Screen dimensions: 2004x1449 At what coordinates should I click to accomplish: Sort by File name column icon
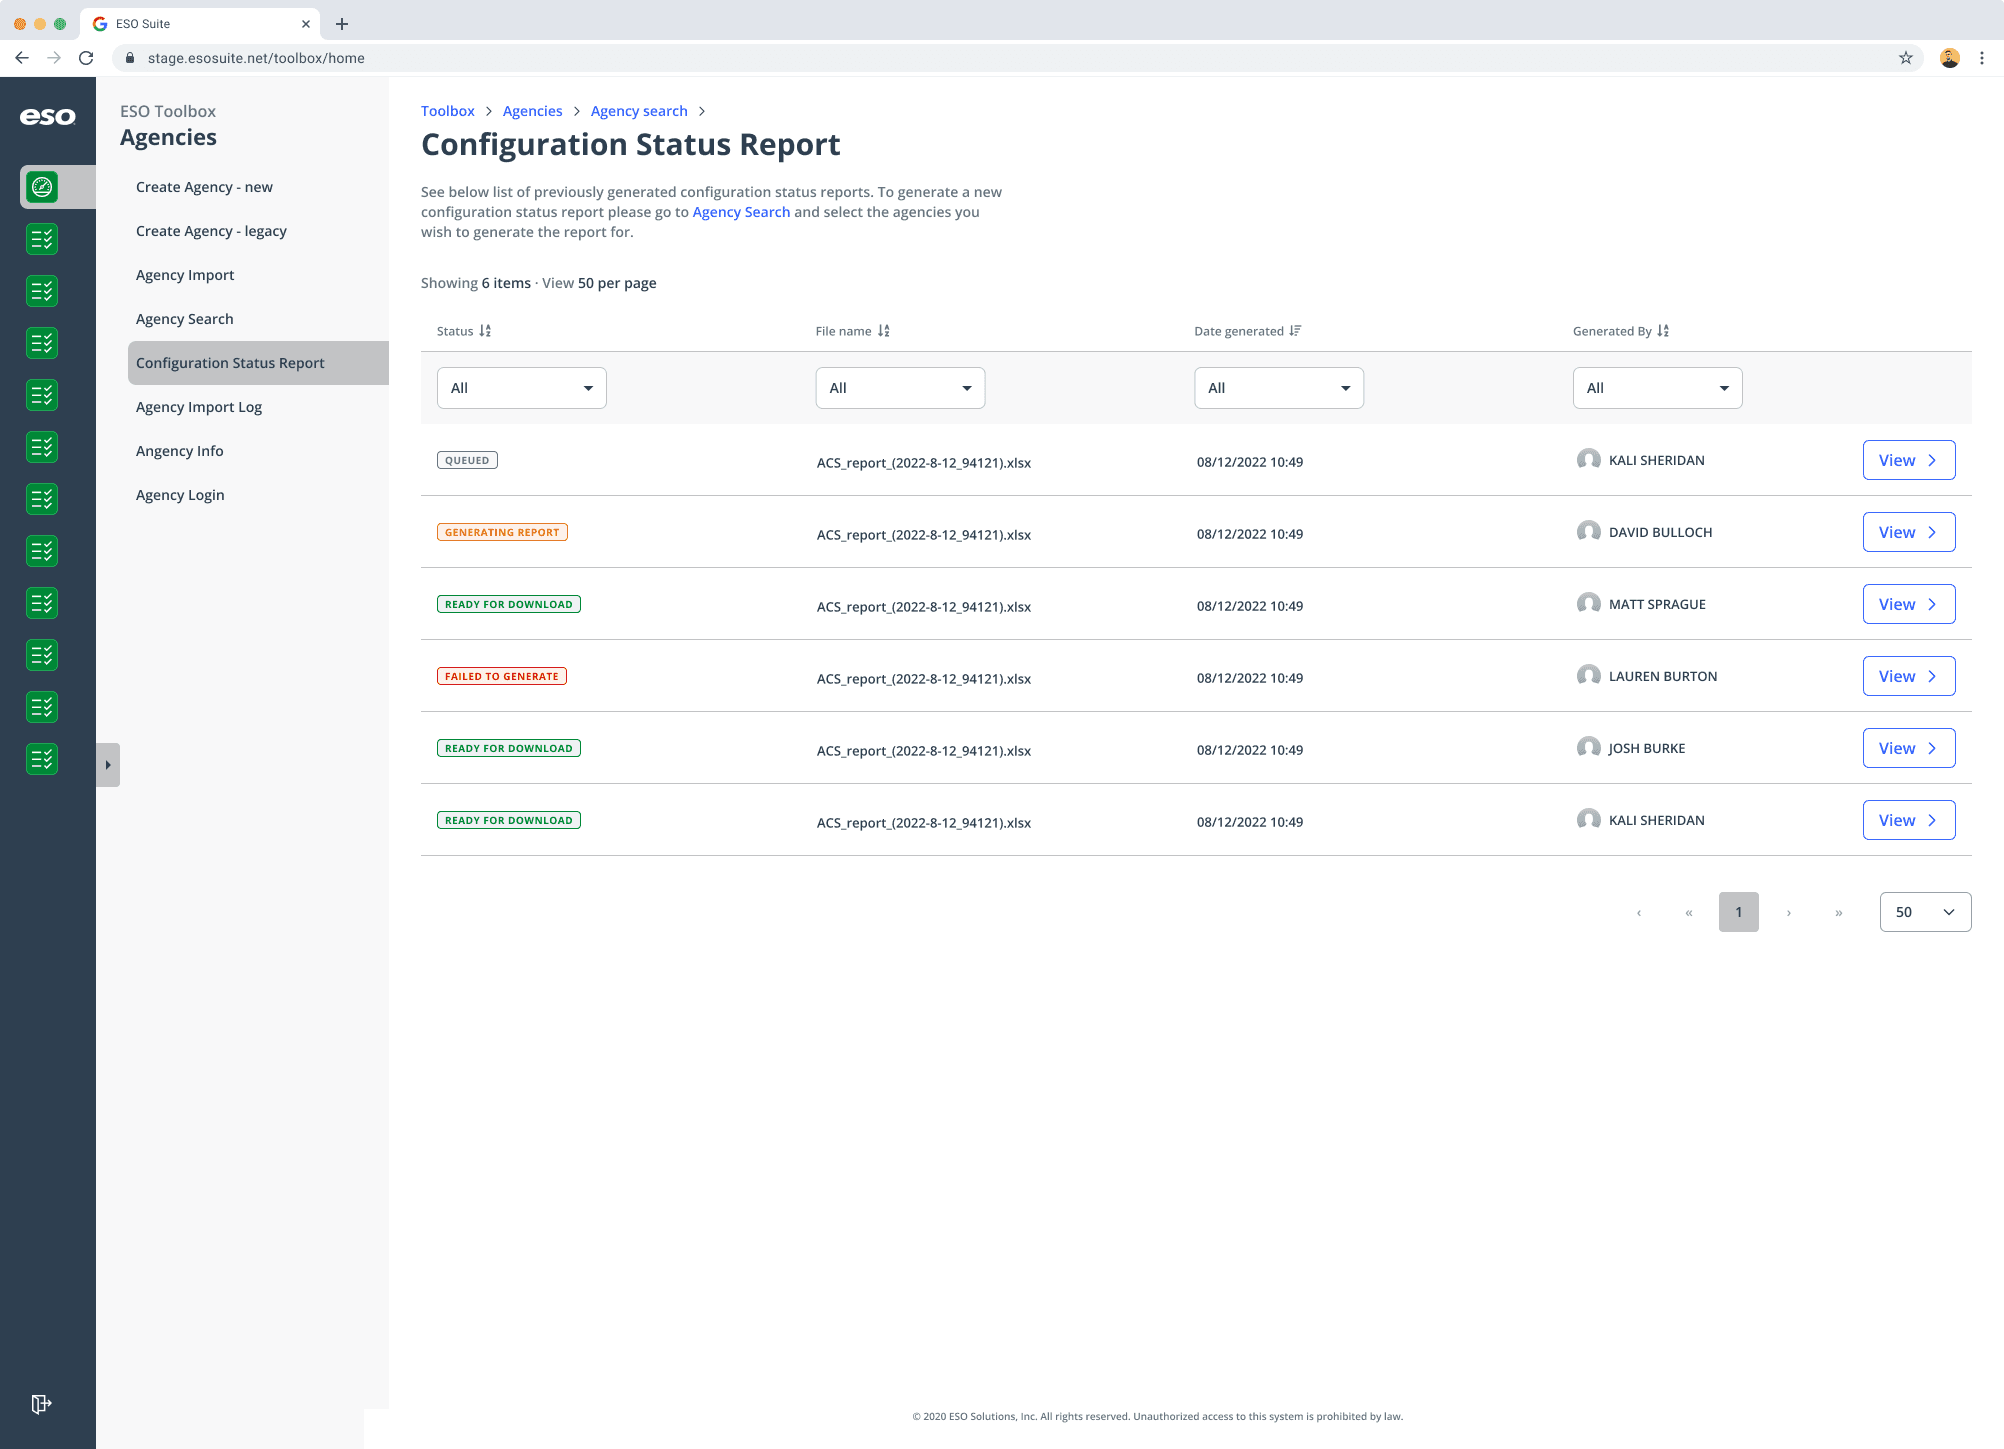884,331
